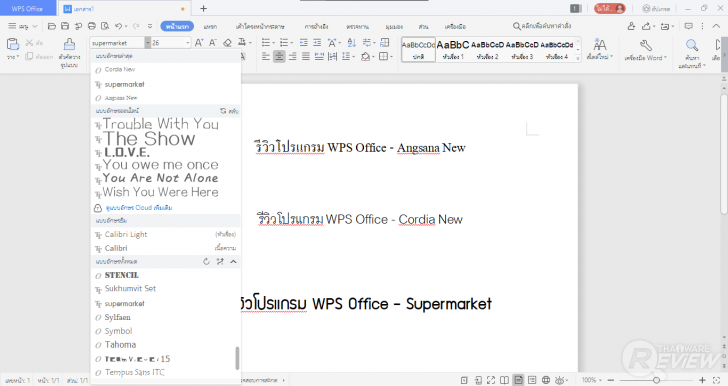Open the font name dropdown arrow
The width and height of the screenshot is (728, 386).
pos(148,43)
